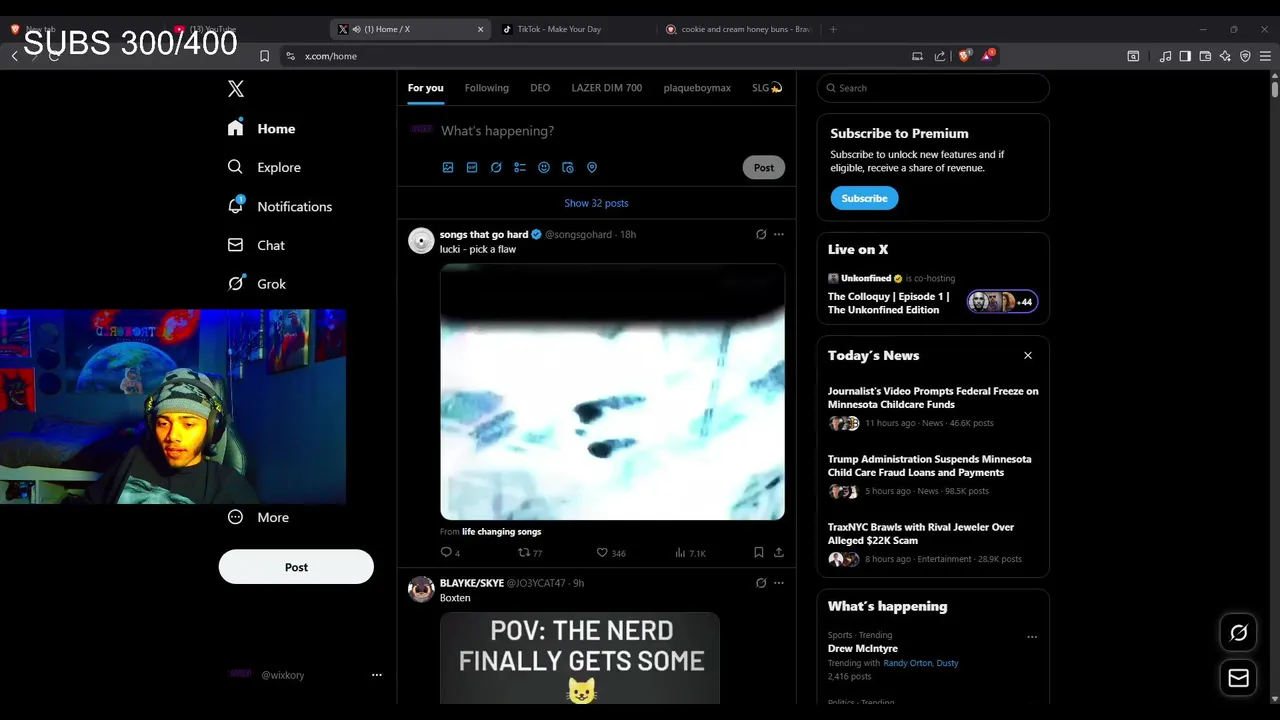The width and height of the screenshot is (1280, 720).
Task: Like the songs that go hard post
Action: click(611, 552)
